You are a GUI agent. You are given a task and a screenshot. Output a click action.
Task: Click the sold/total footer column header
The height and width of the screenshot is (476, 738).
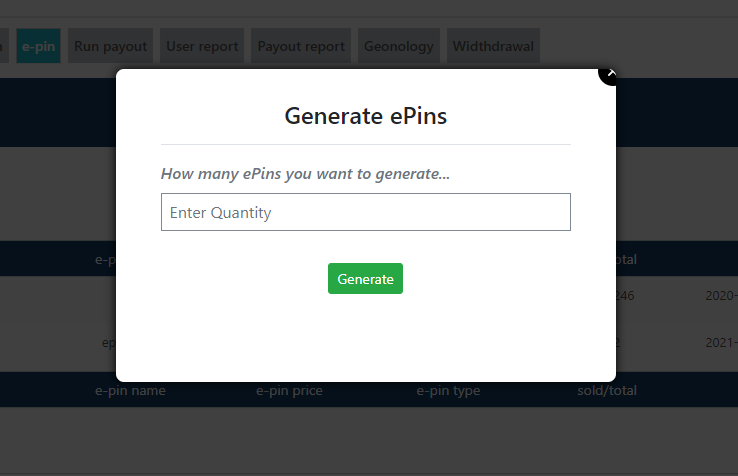tap(607, 390)
